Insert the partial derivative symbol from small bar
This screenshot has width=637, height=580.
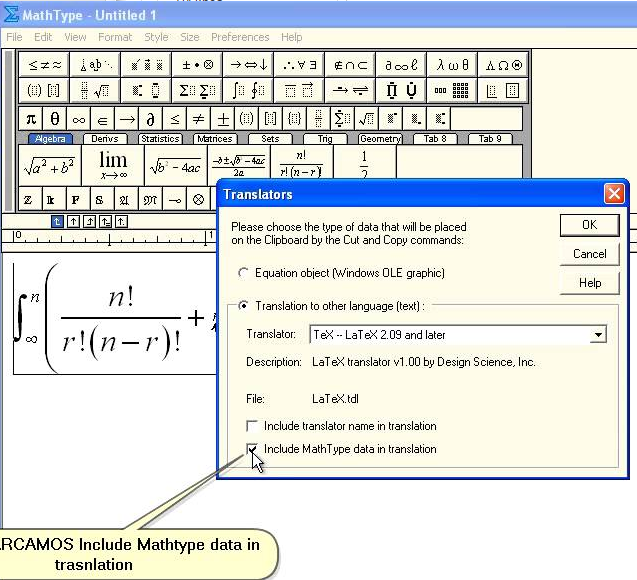[151, 119]
